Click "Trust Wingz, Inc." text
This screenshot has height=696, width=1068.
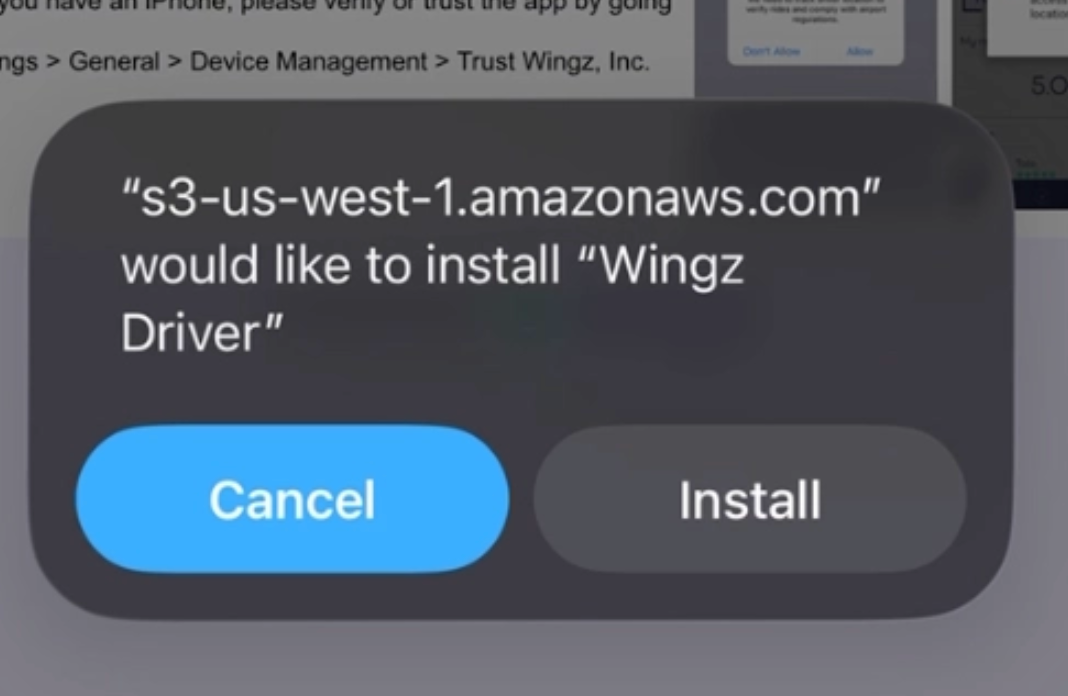(553, 62)
